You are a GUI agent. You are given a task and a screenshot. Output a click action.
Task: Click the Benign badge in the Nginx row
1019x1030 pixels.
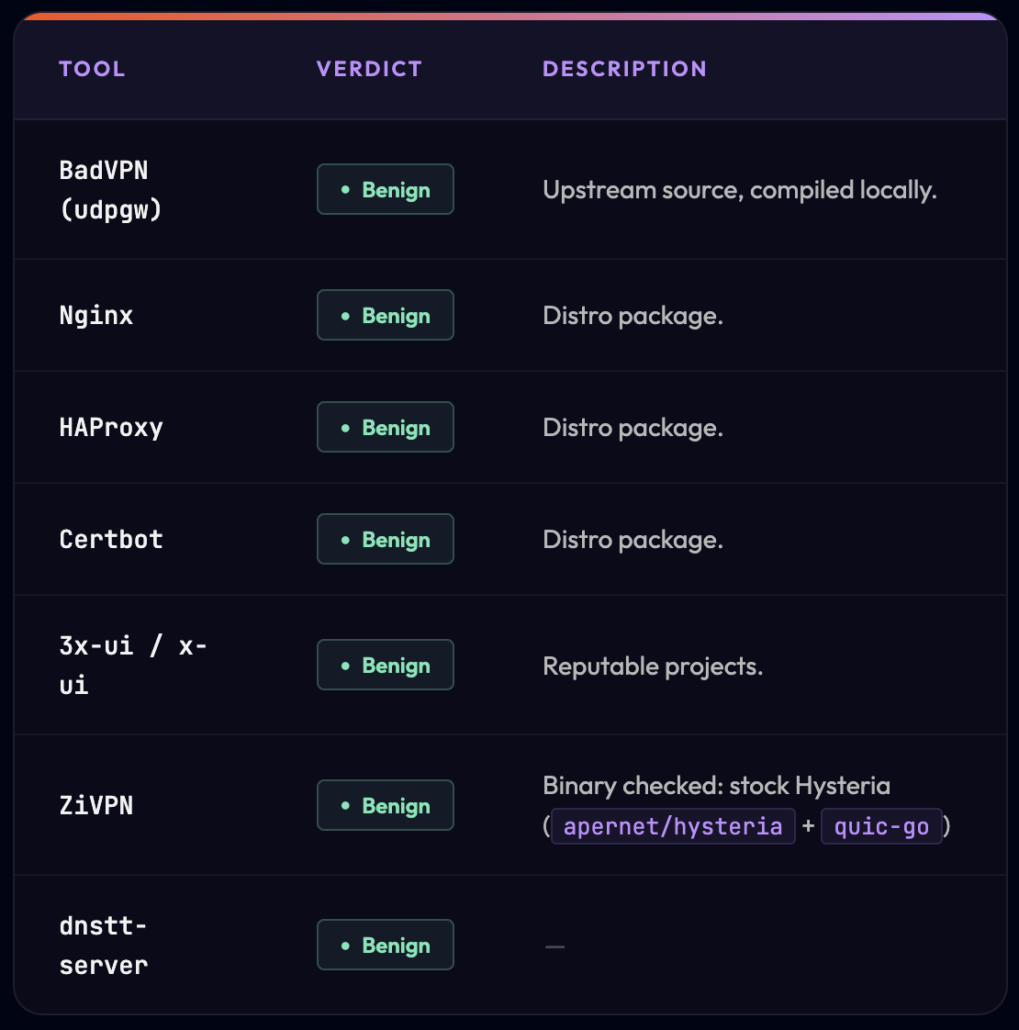(385, 315)
